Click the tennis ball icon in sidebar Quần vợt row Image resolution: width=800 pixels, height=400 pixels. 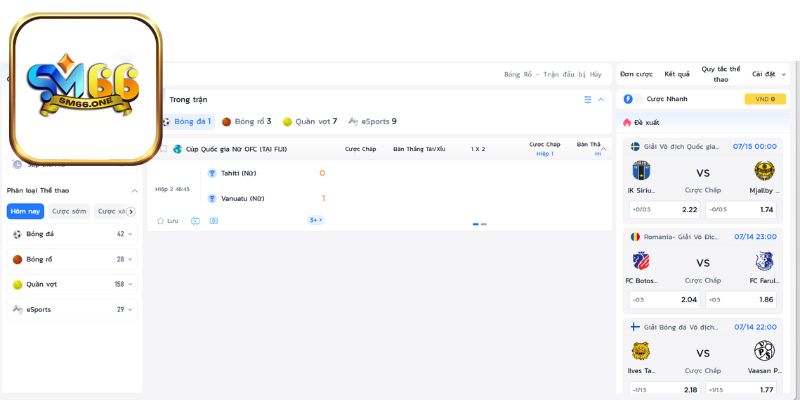(17, 284)
